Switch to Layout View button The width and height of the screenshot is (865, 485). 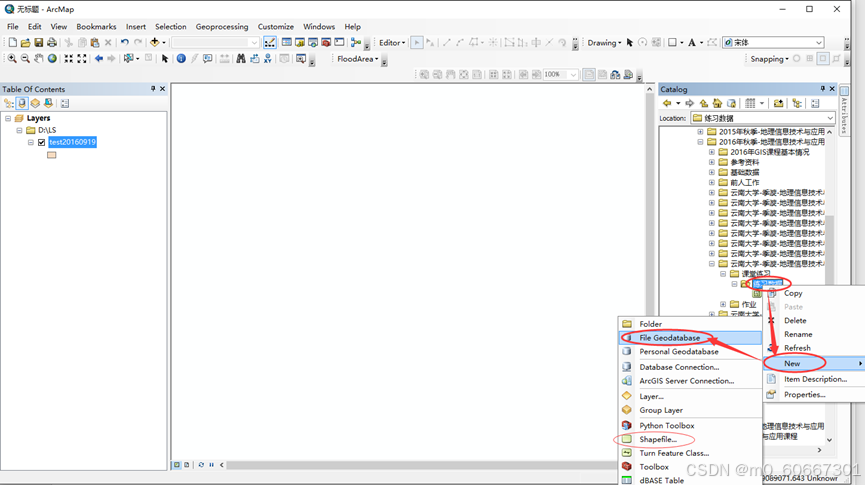186,465
